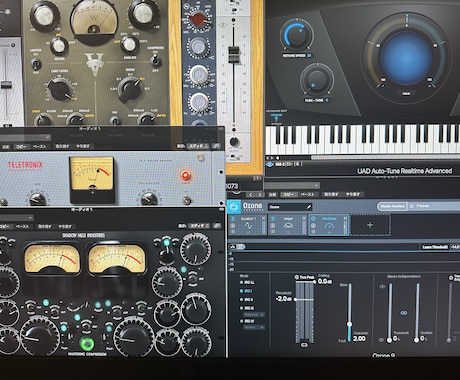Click the V-Comp Meter selector knob
The width and height of the screenshot is (460, 380).
coord(59,46)
